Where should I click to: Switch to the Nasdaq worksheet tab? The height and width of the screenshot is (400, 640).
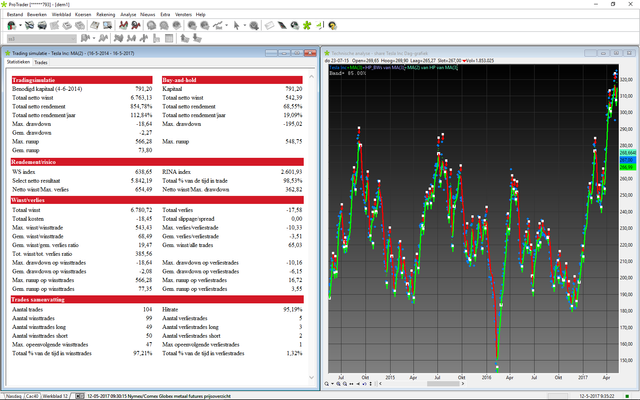tap(13, 396)
